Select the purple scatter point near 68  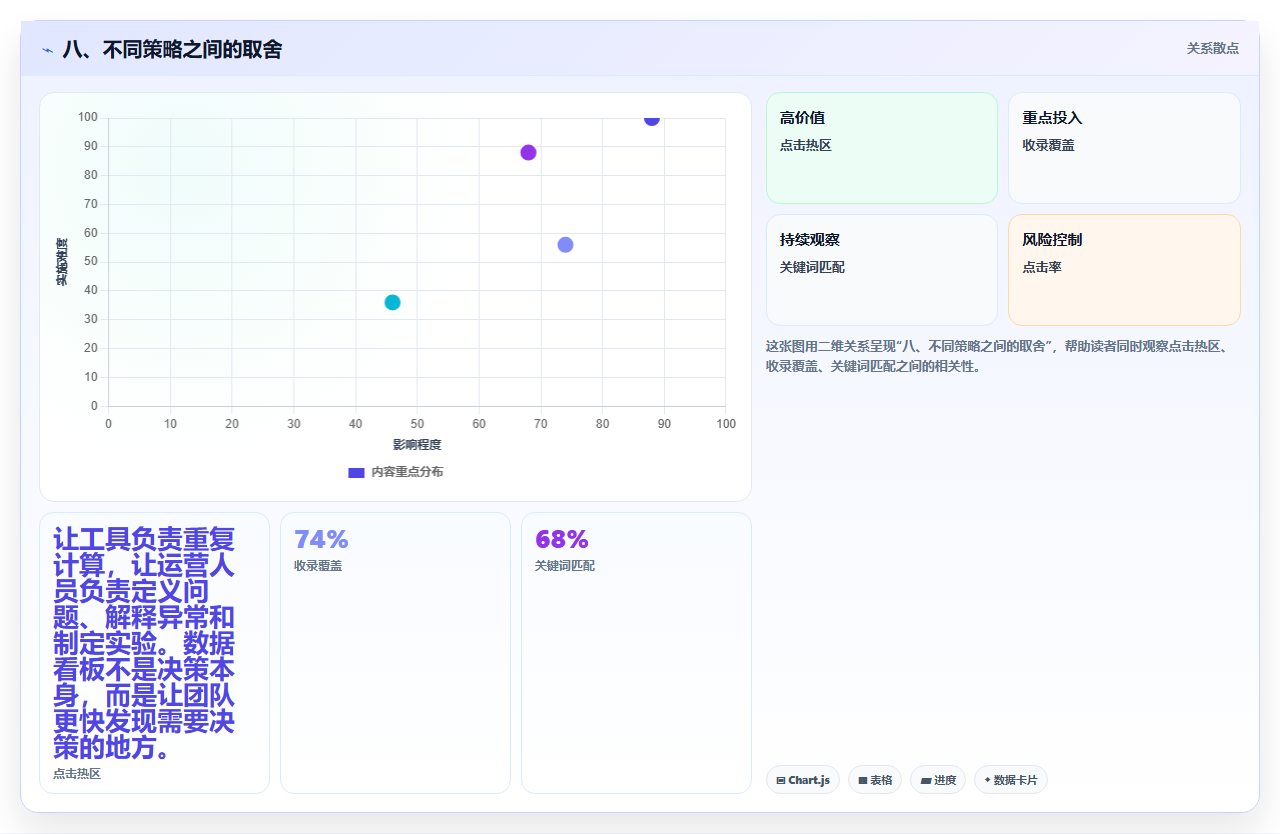(x=528, y=152)
